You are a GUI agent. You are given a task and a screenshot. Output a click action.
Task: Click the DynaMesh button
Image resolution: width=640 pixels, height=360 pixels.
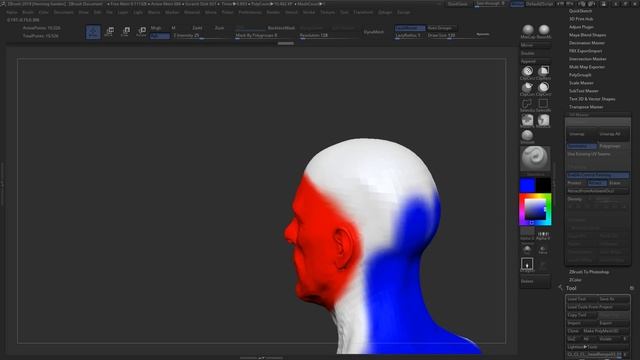point(374,31)
